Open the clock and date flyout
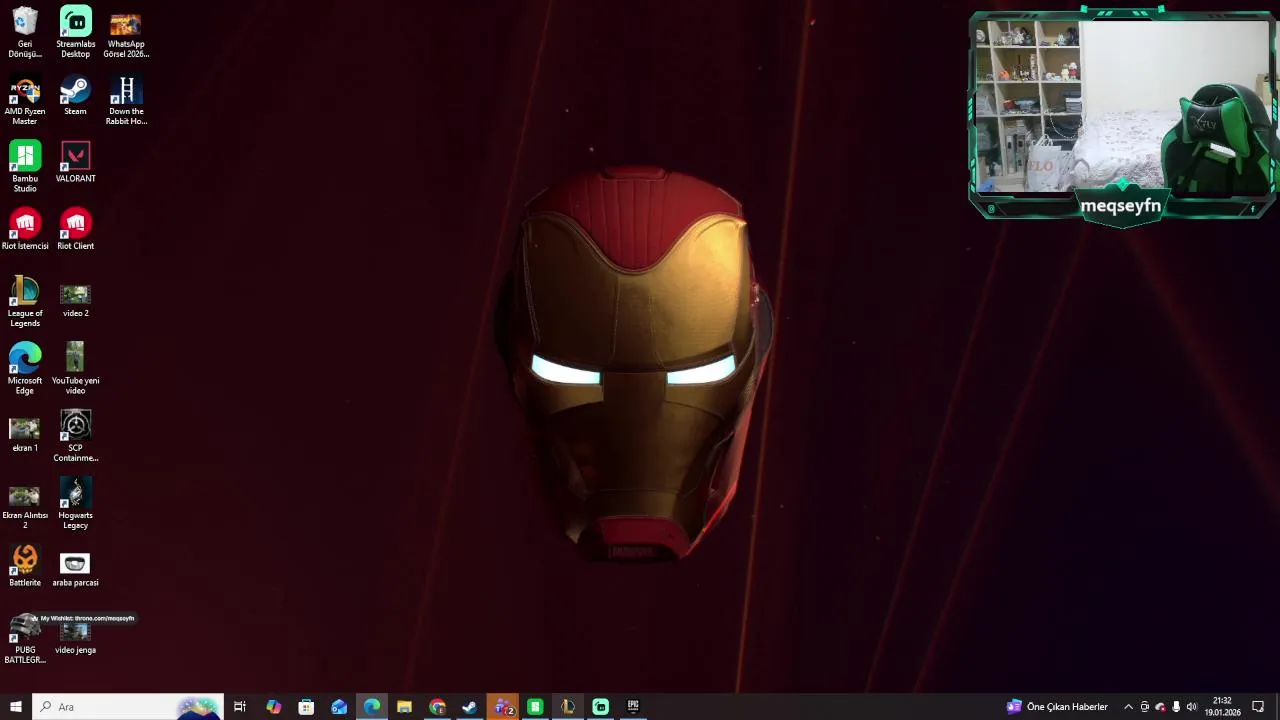 click(1222, 707)
